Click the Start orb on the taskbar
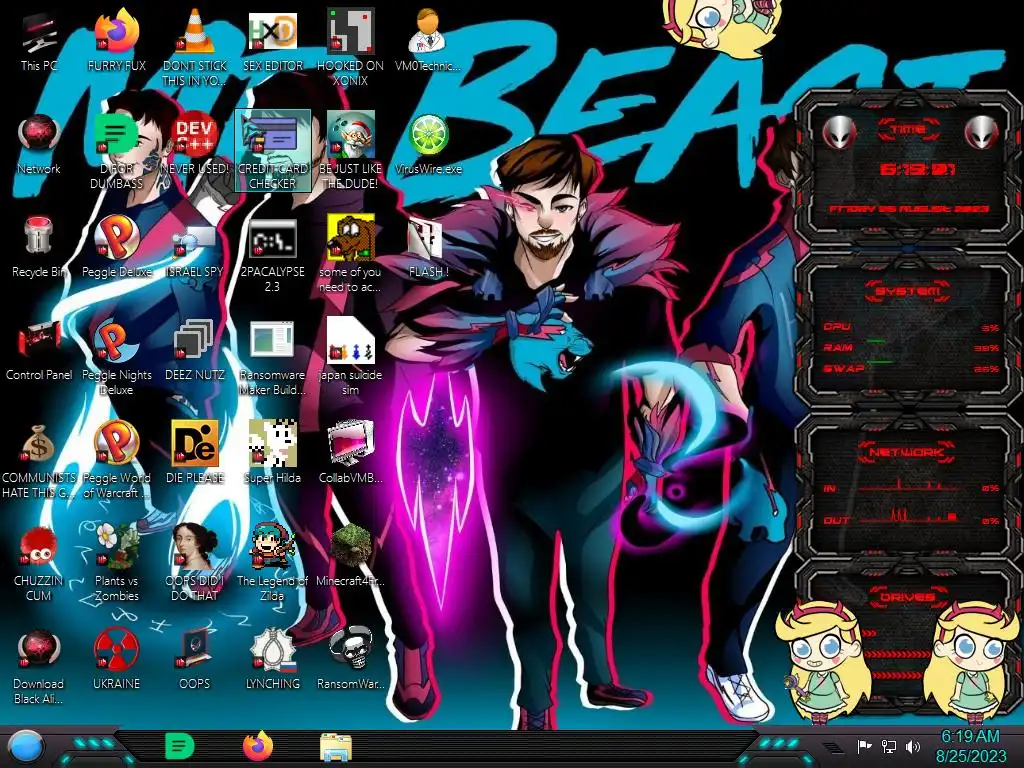Image resolution: width=1024 pixels, height=768 pixels. (x=26, y=748)
